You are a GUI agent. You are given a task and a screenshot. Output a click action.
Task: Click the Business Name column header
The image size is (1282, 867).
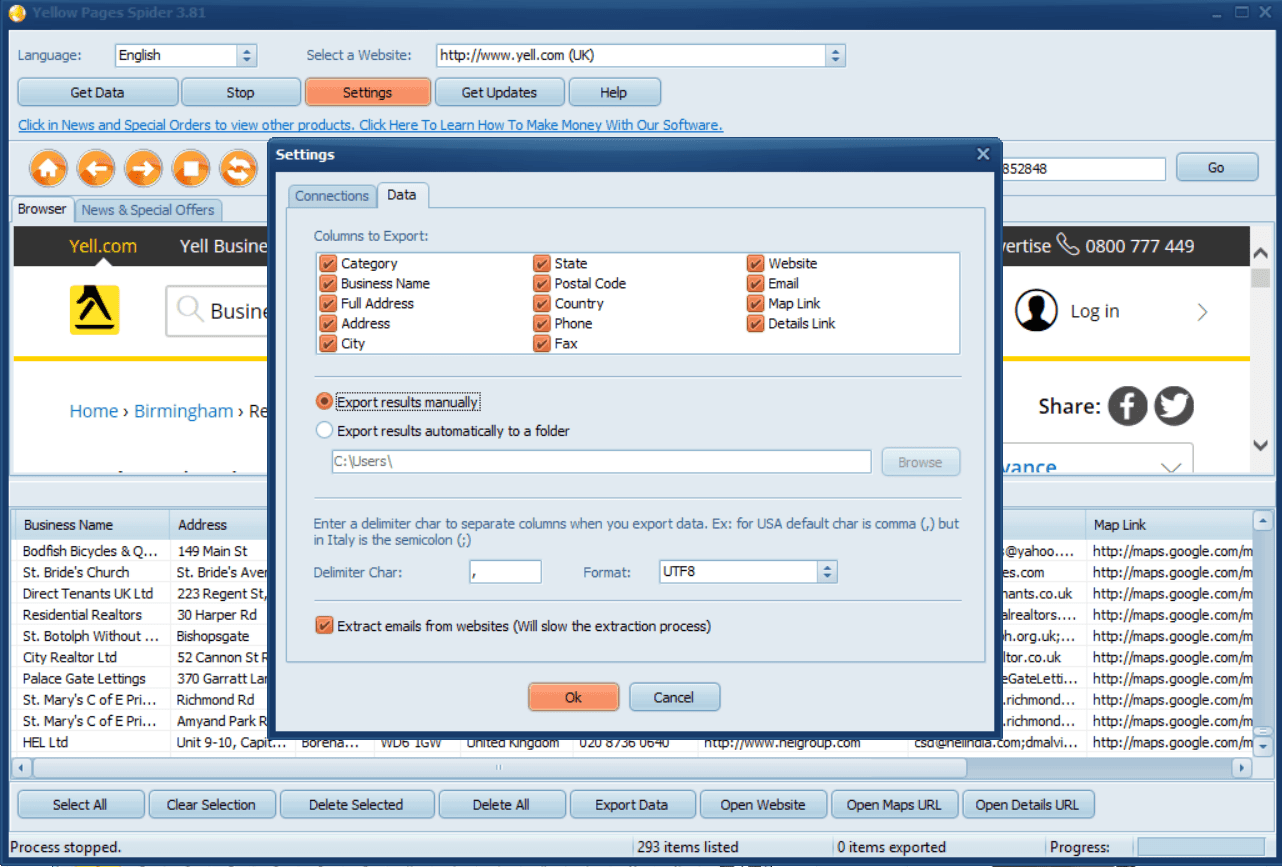91,524
